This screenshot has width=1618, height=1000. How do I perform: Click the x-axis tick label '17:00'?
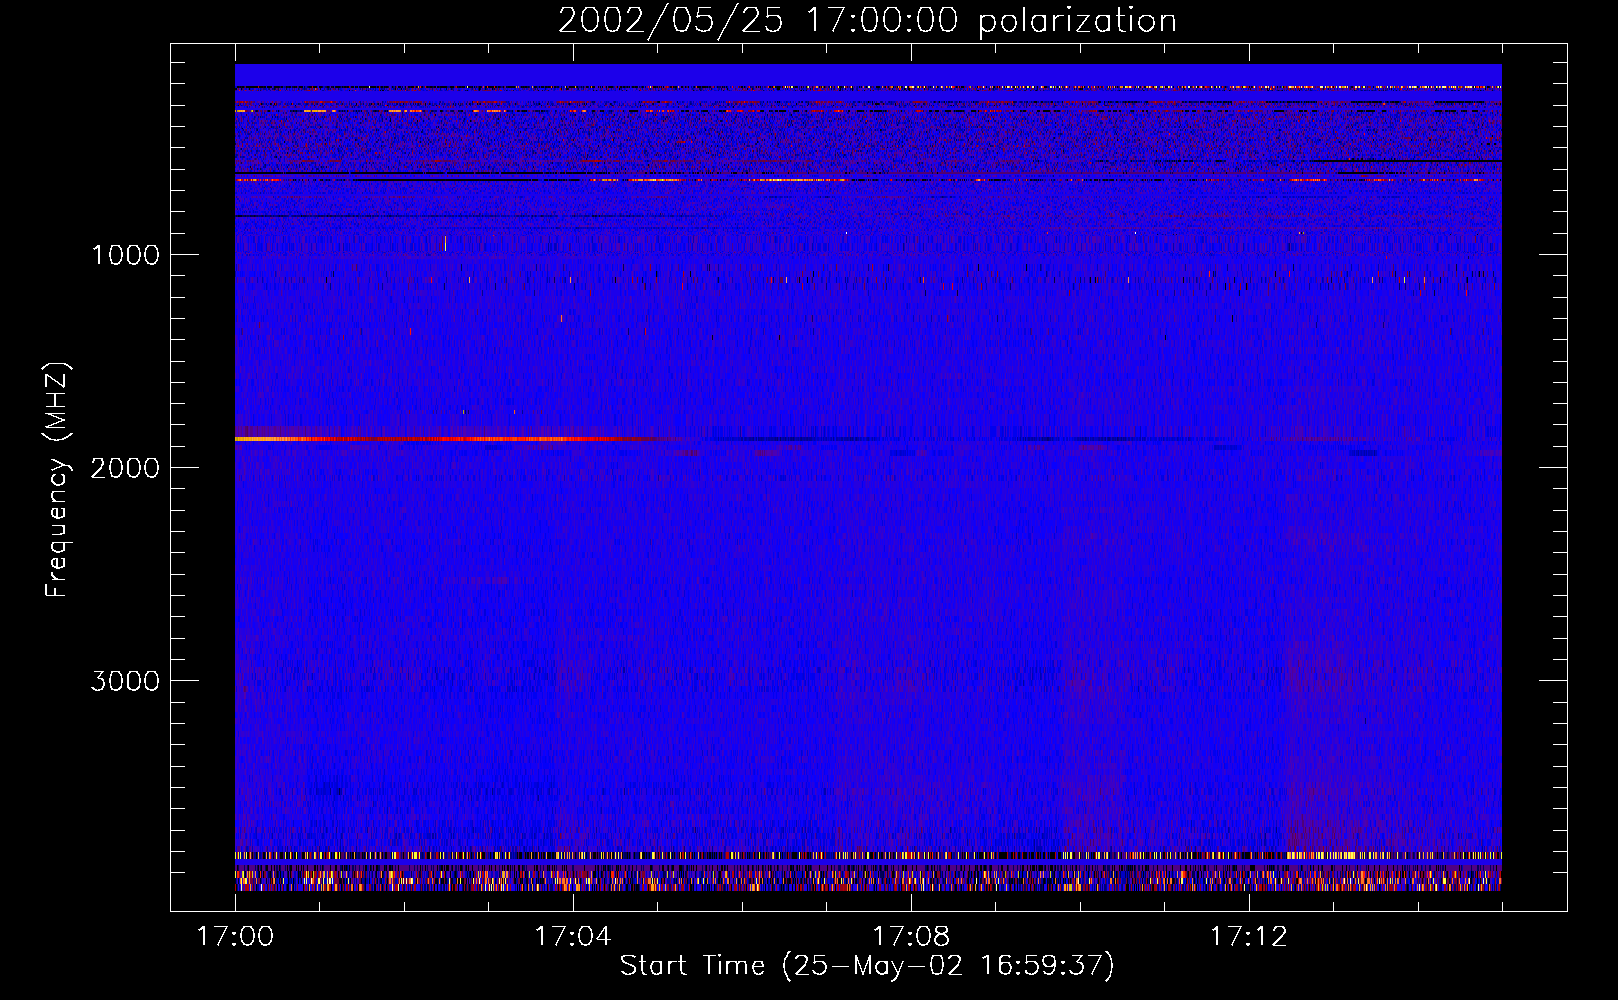coord(235,936)
